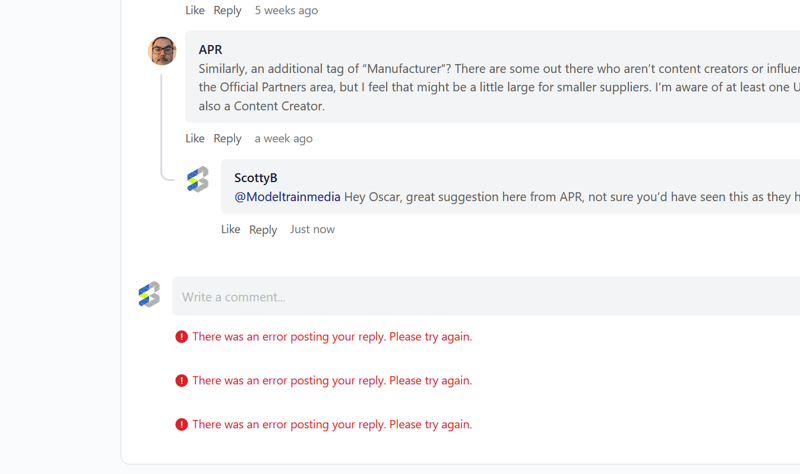This screenshot has width=800, height=474.
Task: Open the "5 weeks ago" timestamp link
Action: click(286, 10)
